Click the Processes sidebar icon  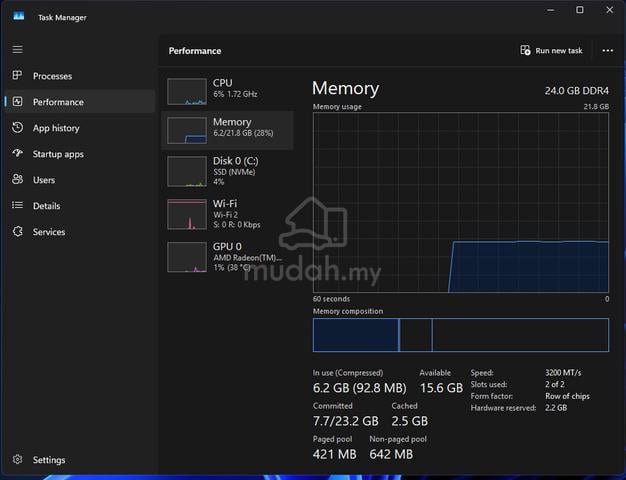point(17,75)
